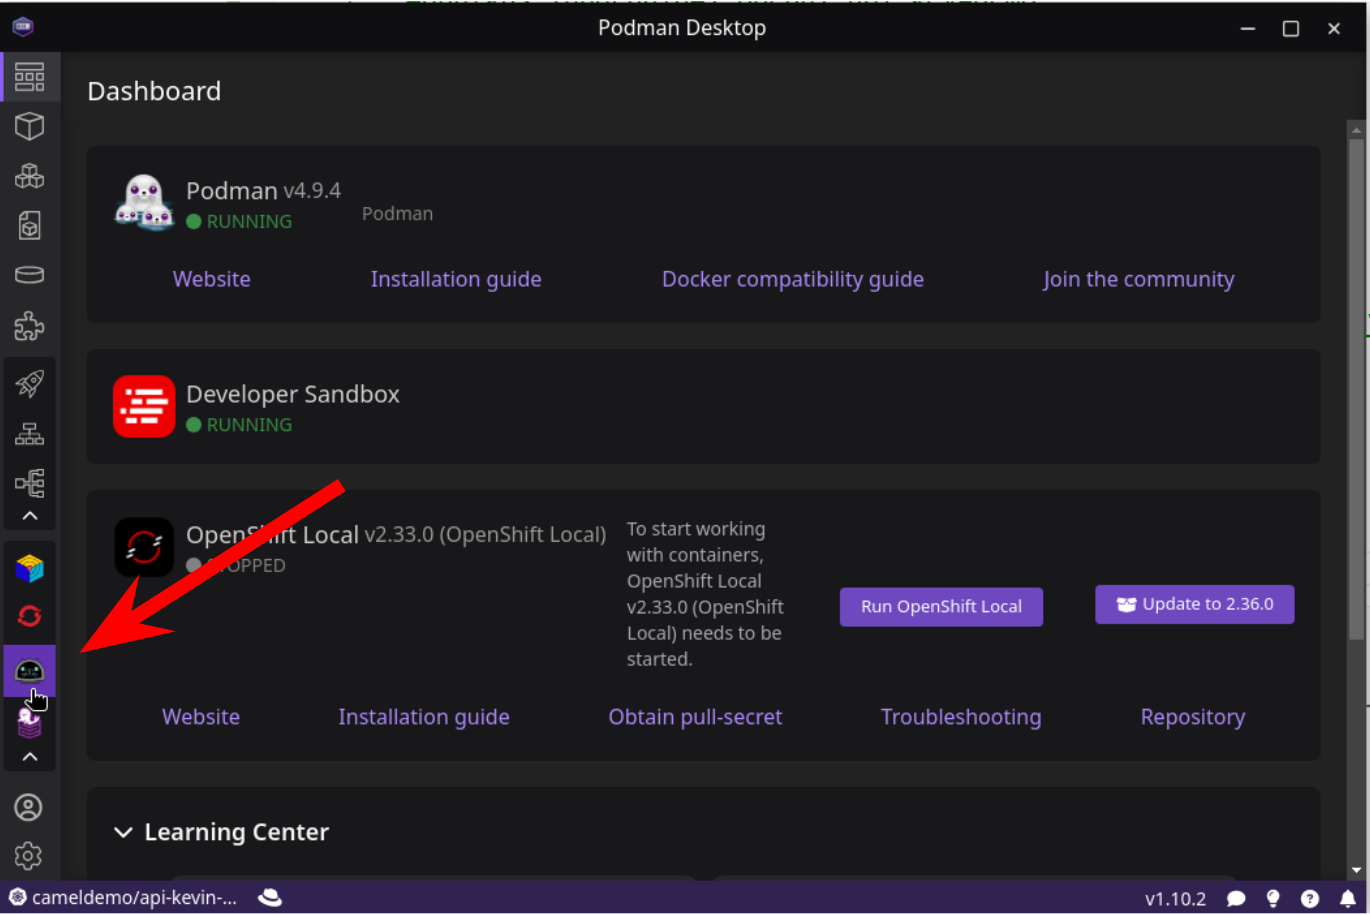
Task: Click the dashboard vertical scrollbar thumb
Action: tap(1356, 390)
